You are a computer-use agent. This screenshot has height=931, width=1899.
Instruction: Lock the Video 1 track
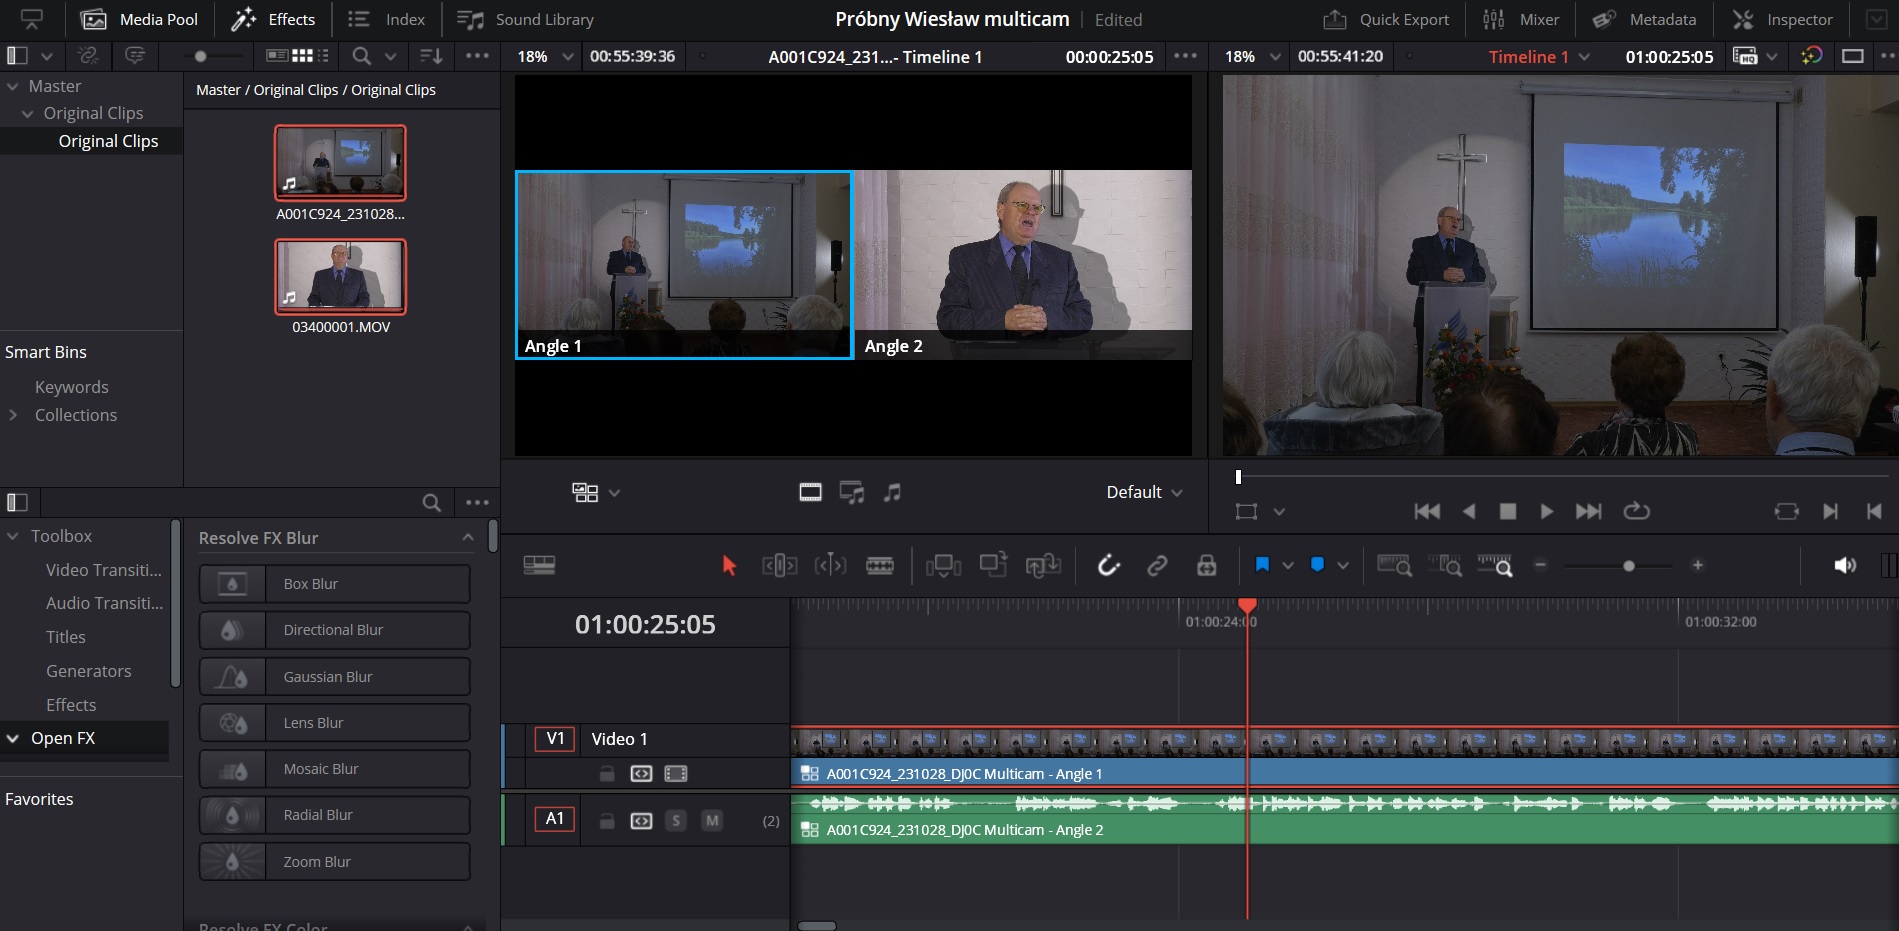607,773
